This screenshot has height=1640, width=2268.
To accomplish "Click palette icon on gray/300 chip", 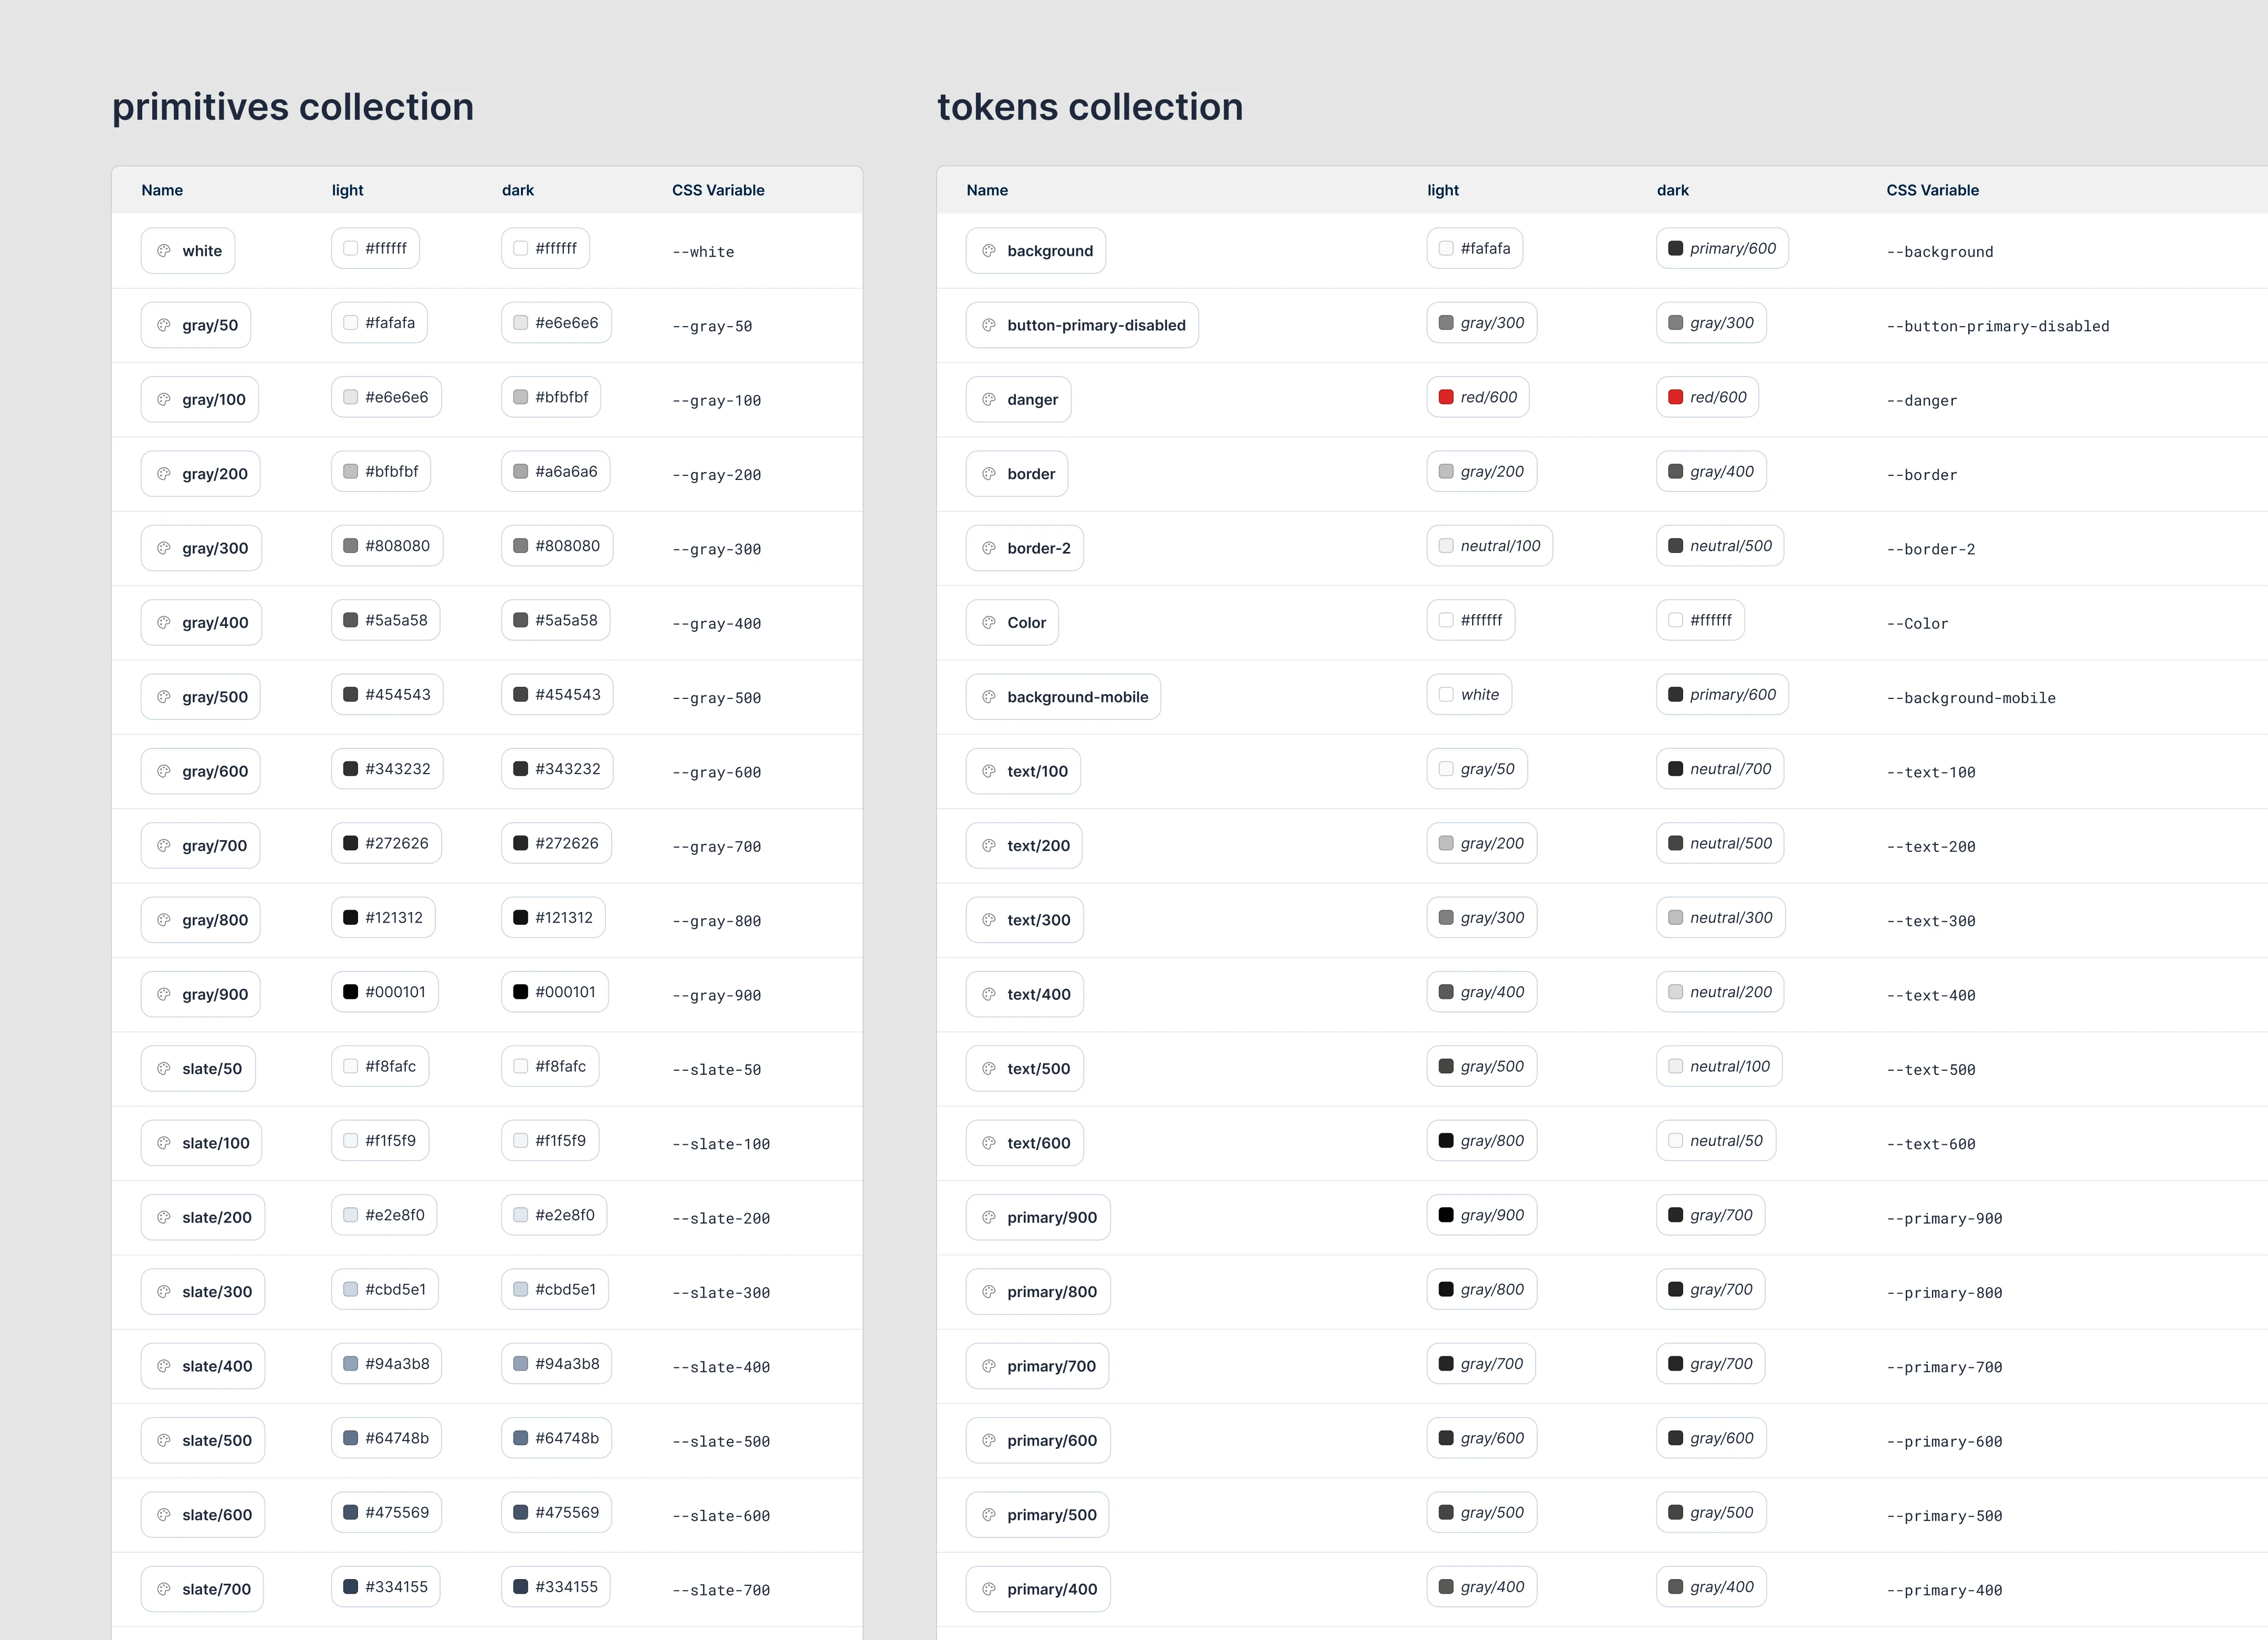I will [x=164, y=548].
